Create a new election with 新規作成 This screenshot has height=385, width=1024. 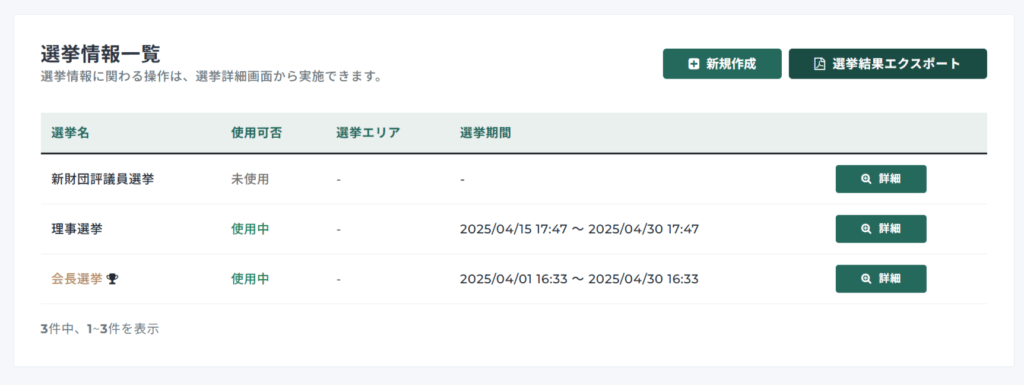[722, 64]
